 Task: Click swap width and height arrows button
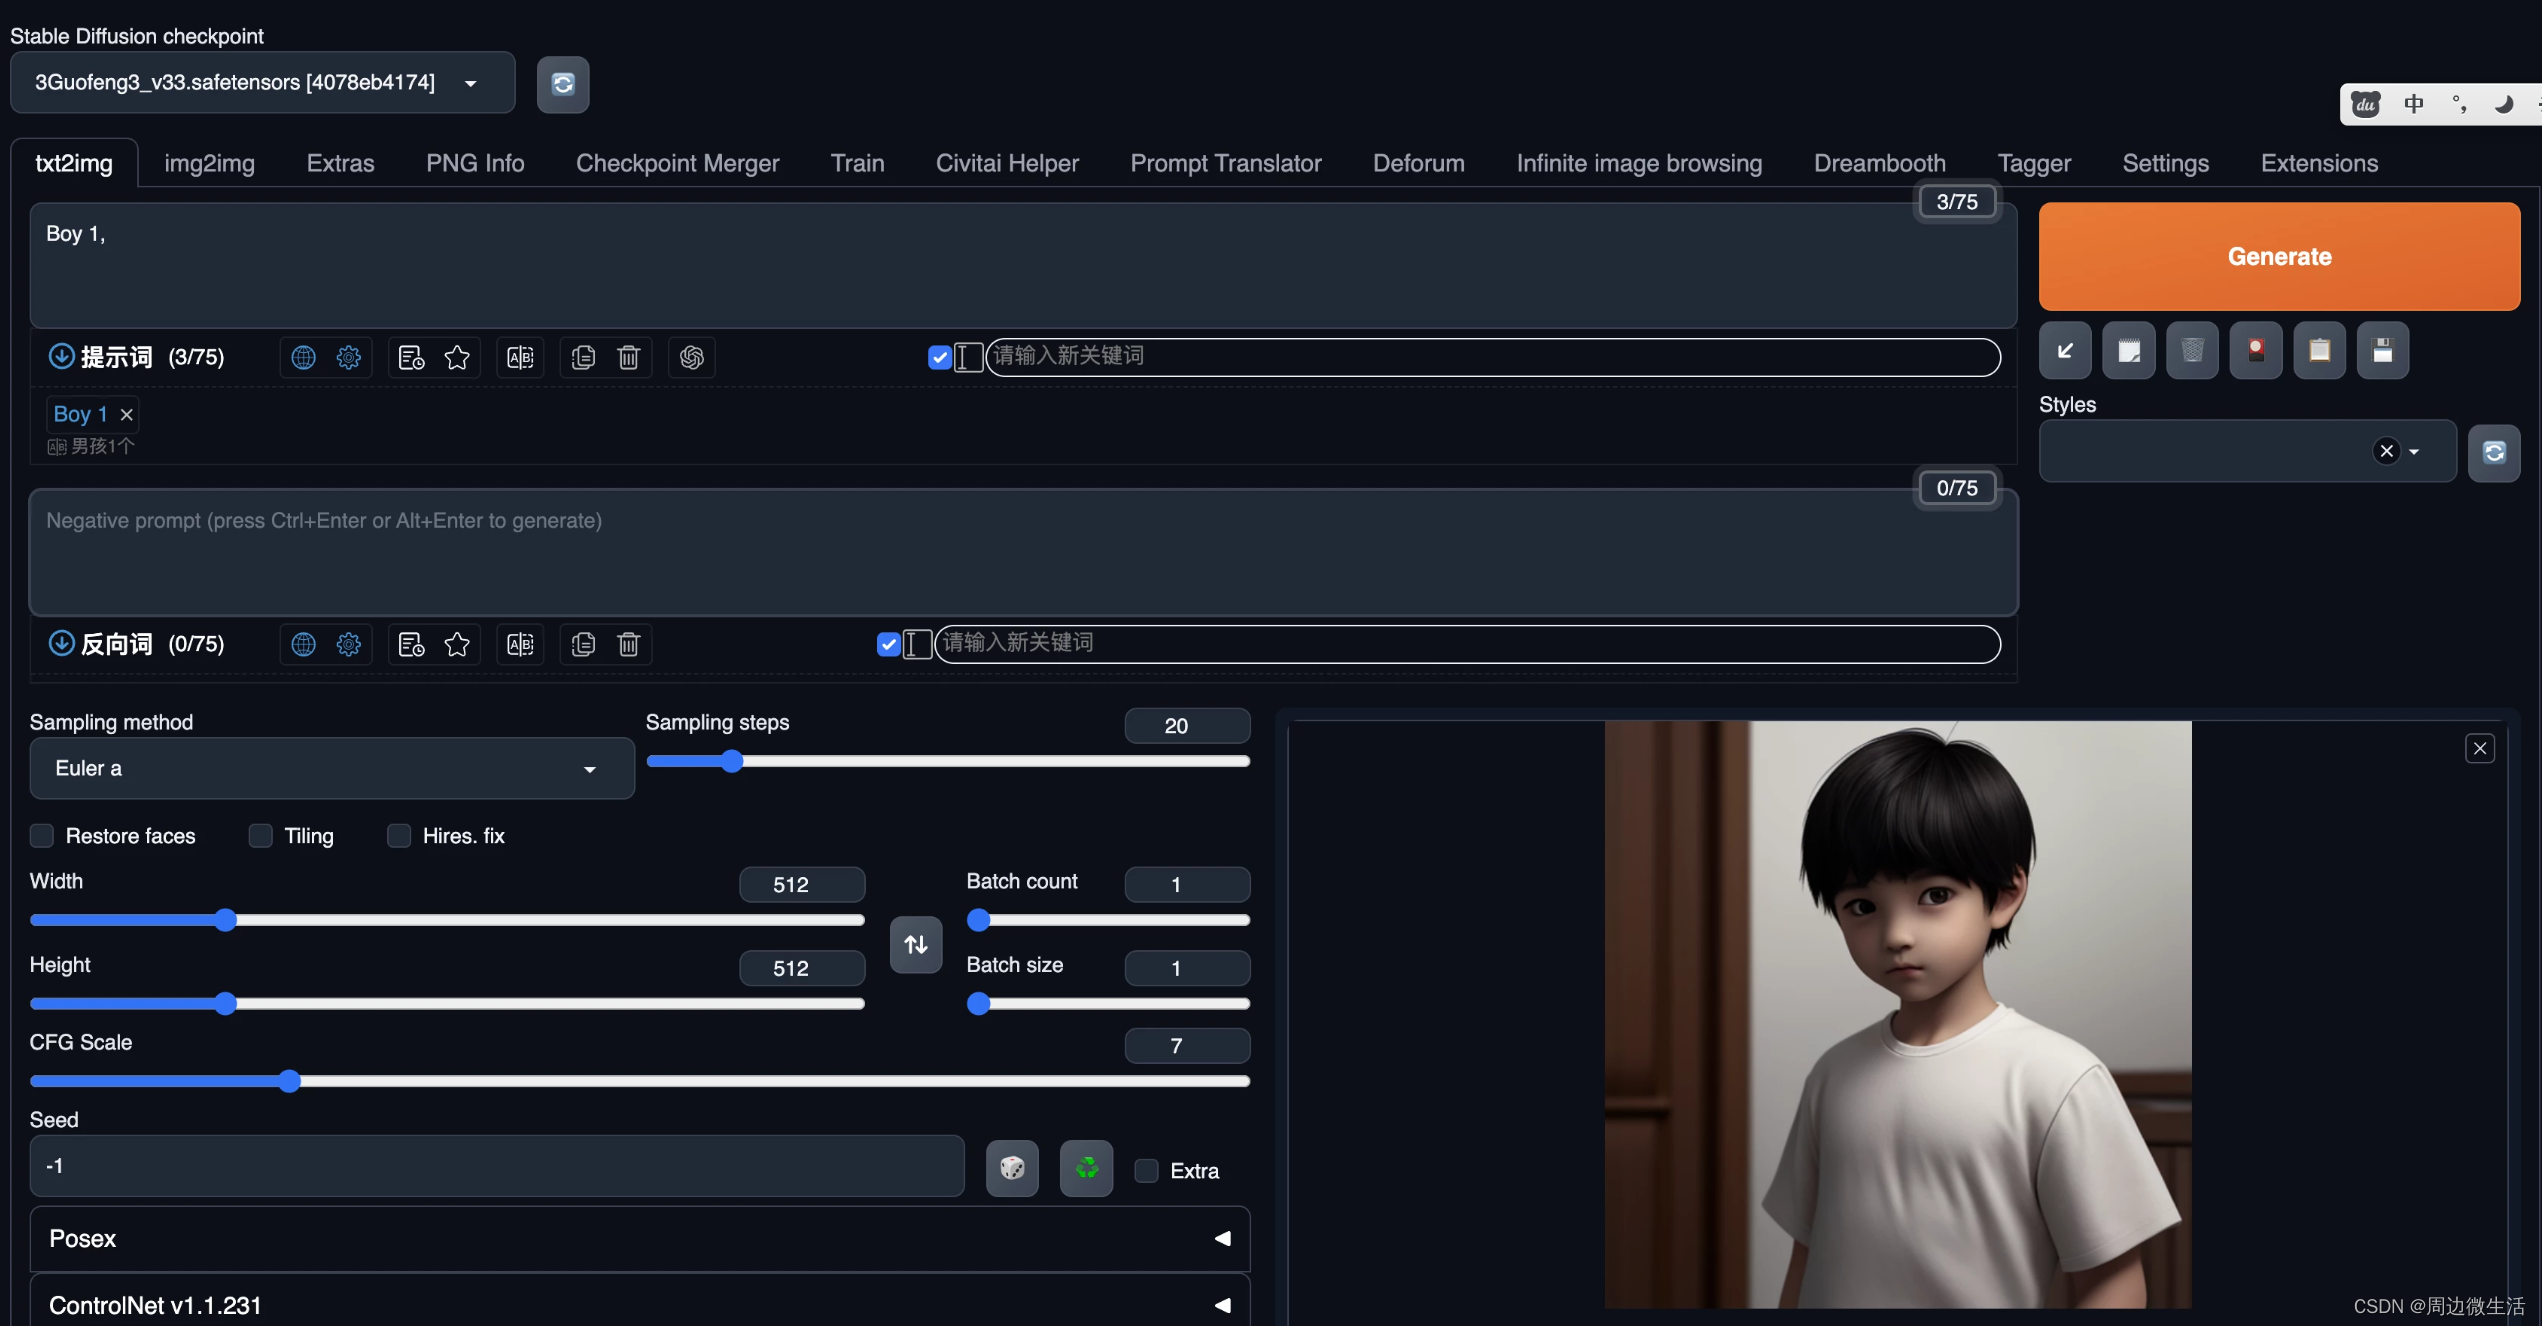coord(915,944)
